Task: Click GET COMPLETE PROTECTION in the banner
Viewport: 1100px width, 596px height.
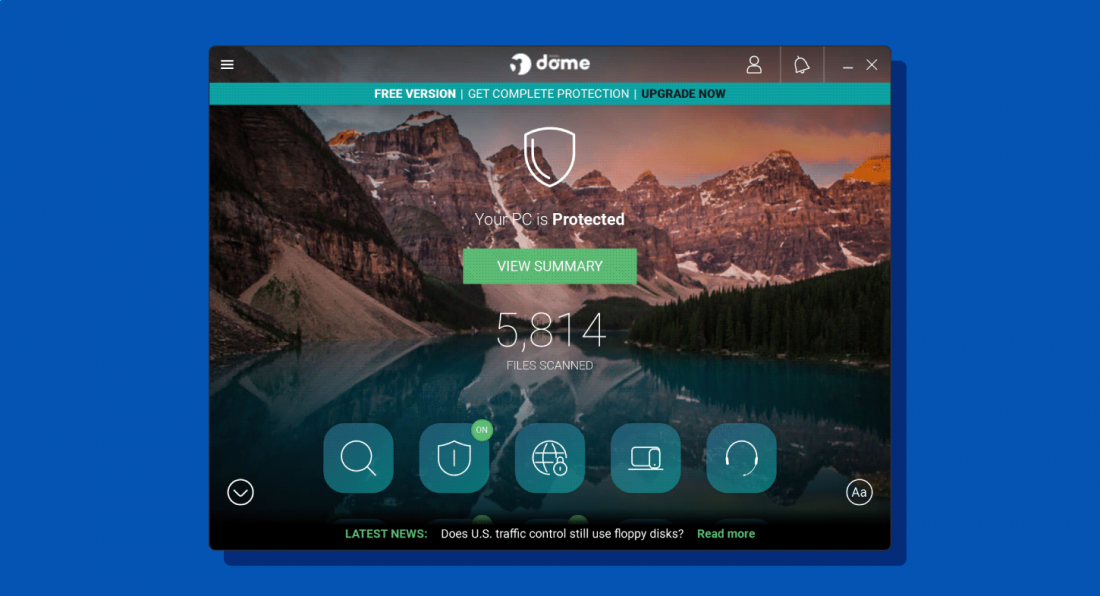Action: (x=548, y=93)
